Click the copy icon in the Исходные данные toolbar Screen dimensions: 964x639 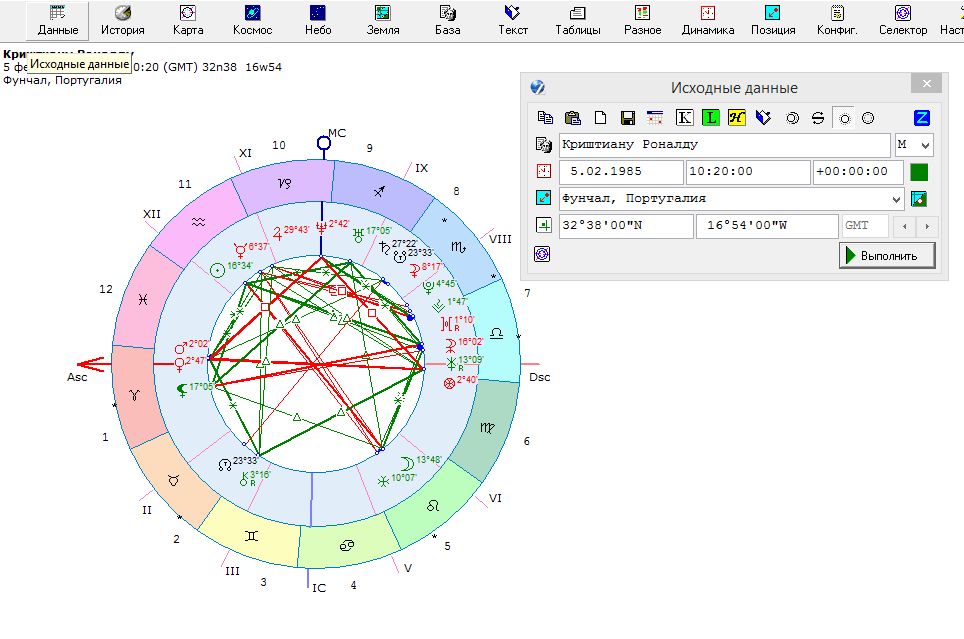coord(545,117)
